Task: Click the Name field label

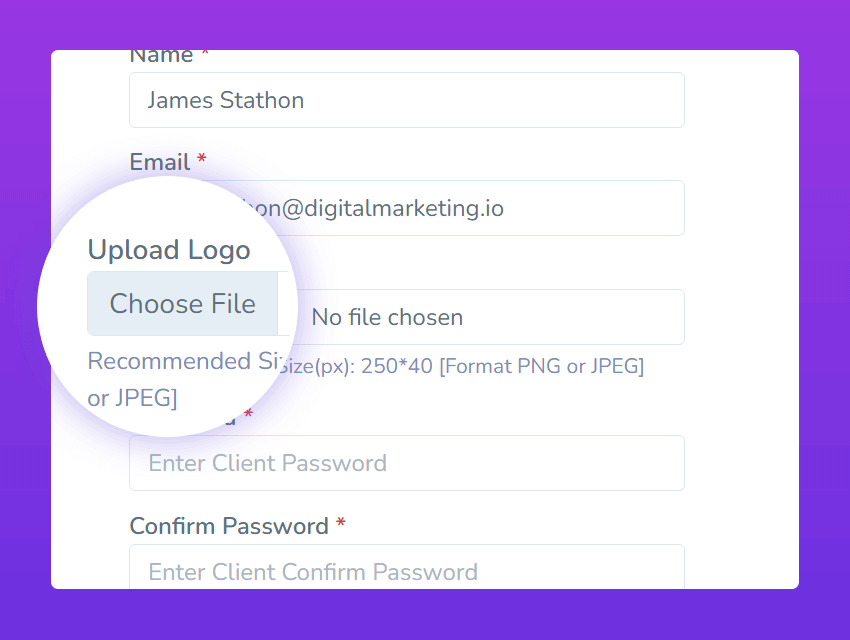Action: [x=161, y=56]
